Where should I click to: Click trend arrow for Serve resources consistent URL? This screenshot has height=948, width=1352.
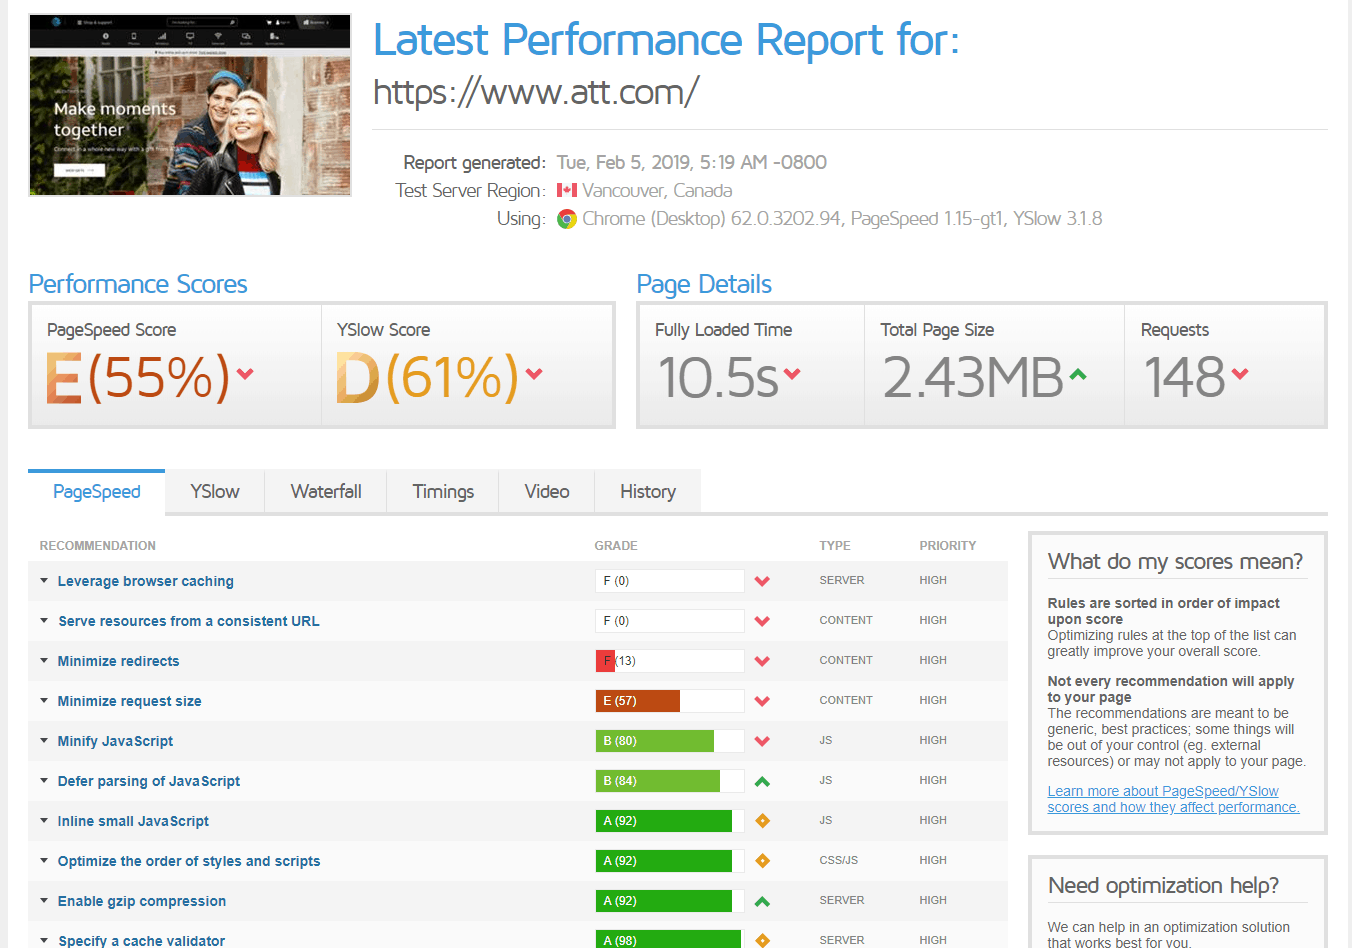(x=762, y=621)
